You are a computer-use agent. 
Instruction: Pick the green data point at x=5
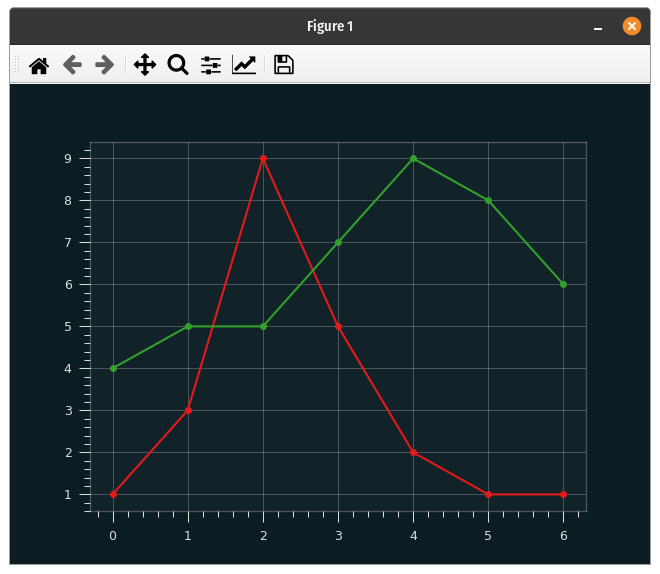488,200
